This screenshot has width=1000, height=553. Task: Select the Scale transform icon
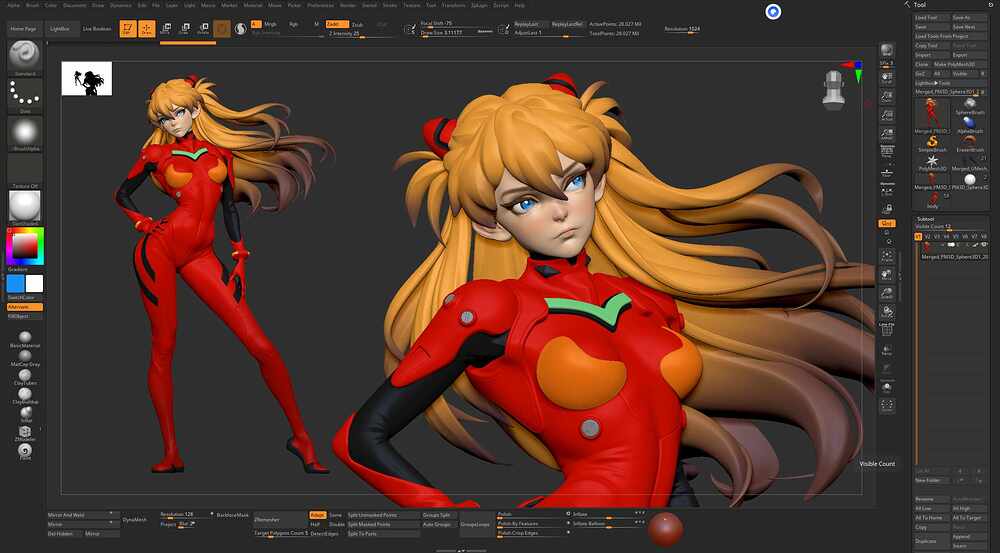pyautogui.click(x=185, y=29)
